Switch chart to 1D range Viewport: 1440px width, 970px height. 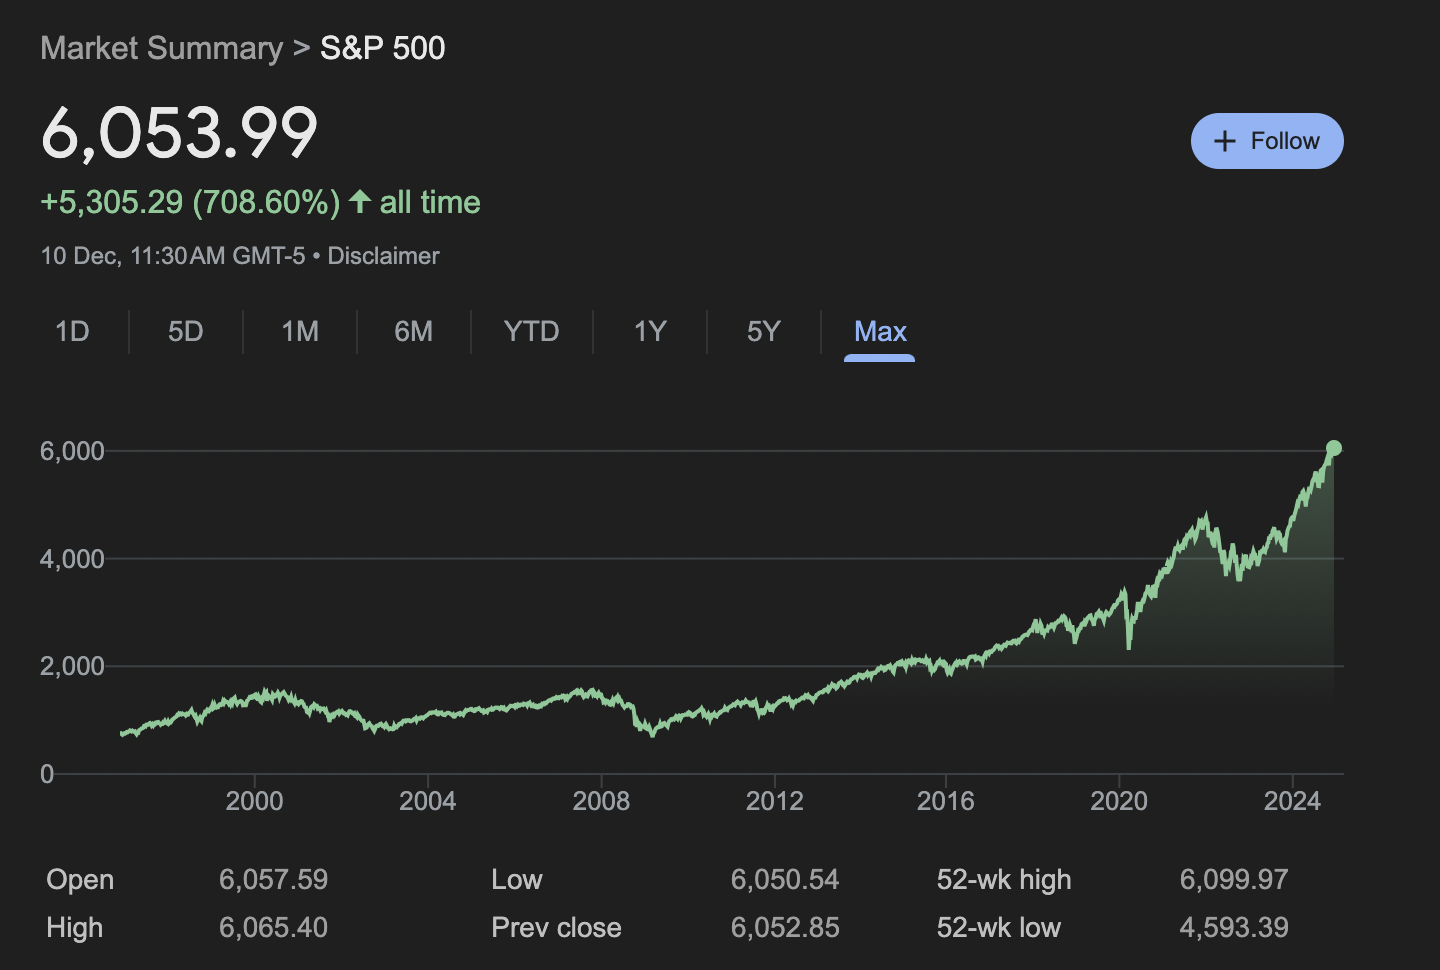[72, 331]
